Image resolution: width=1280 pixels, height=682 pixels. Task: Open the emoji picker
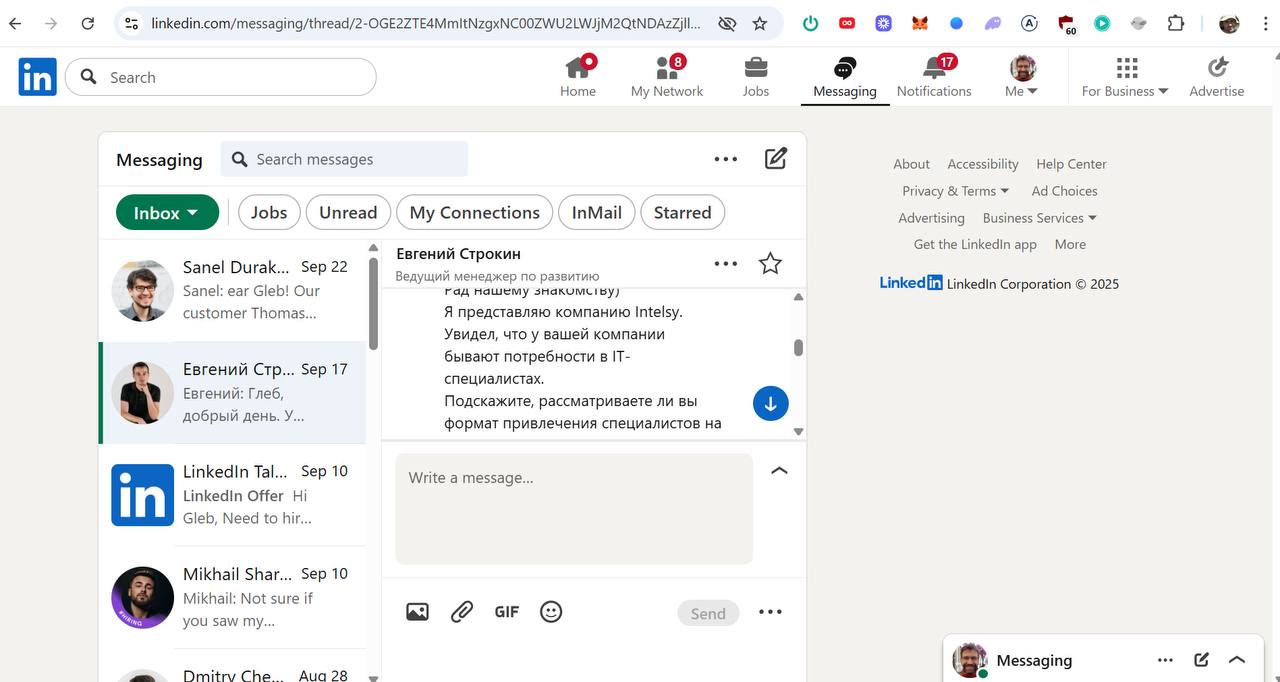click(x=551, y=612)
